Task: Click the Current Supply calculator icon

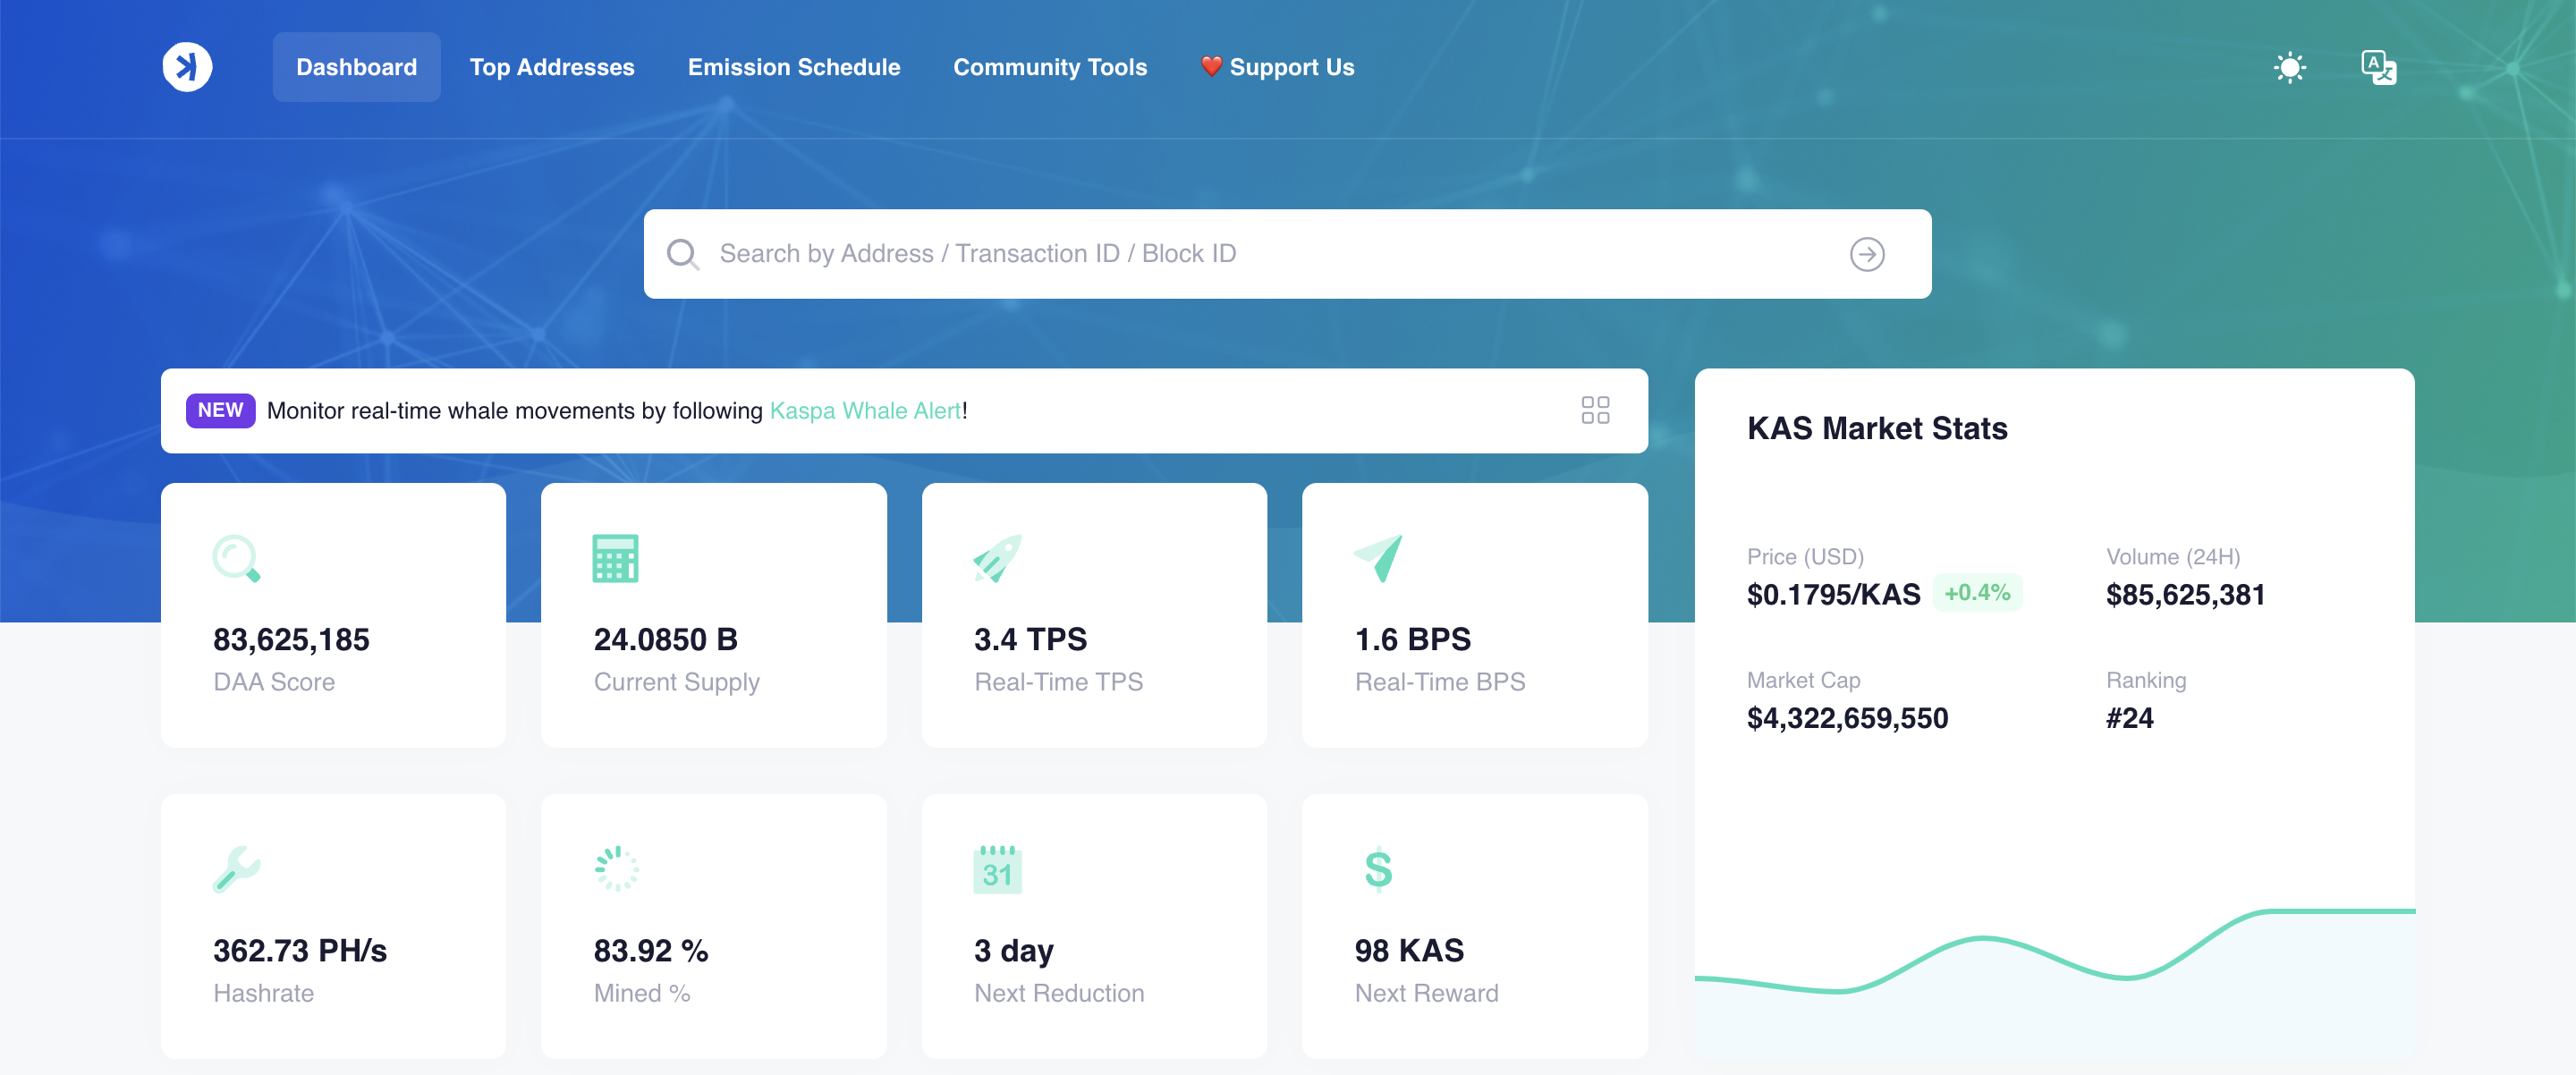Action: pyautogui.click(x=615, y=558)
